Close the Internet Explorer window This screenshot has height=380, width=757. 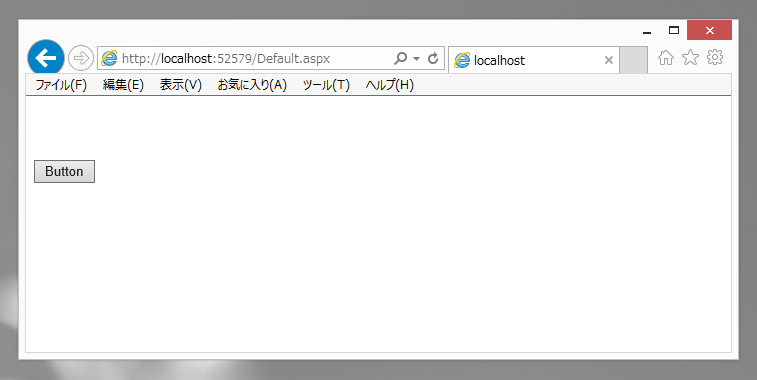(709, 30)
